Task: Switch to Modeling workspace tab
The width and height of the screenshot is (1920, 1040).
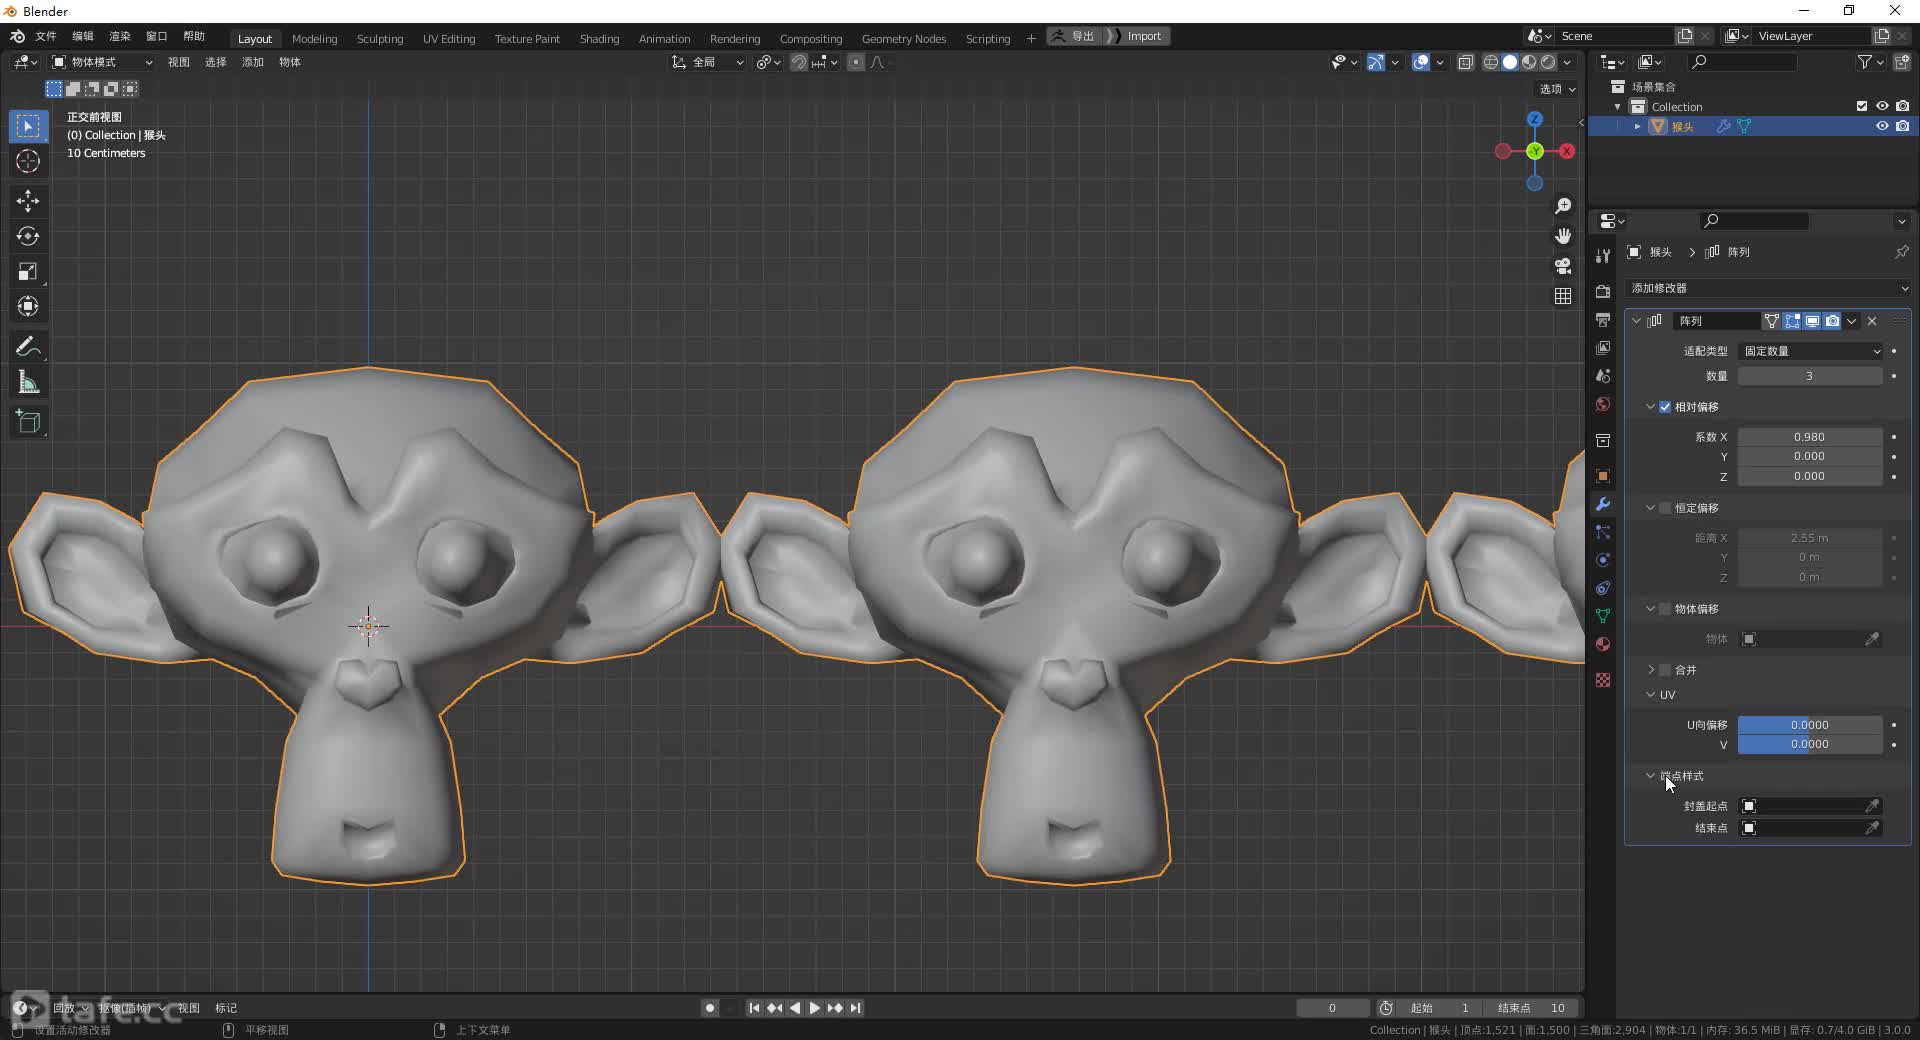Action: click(x=314, y=39)
